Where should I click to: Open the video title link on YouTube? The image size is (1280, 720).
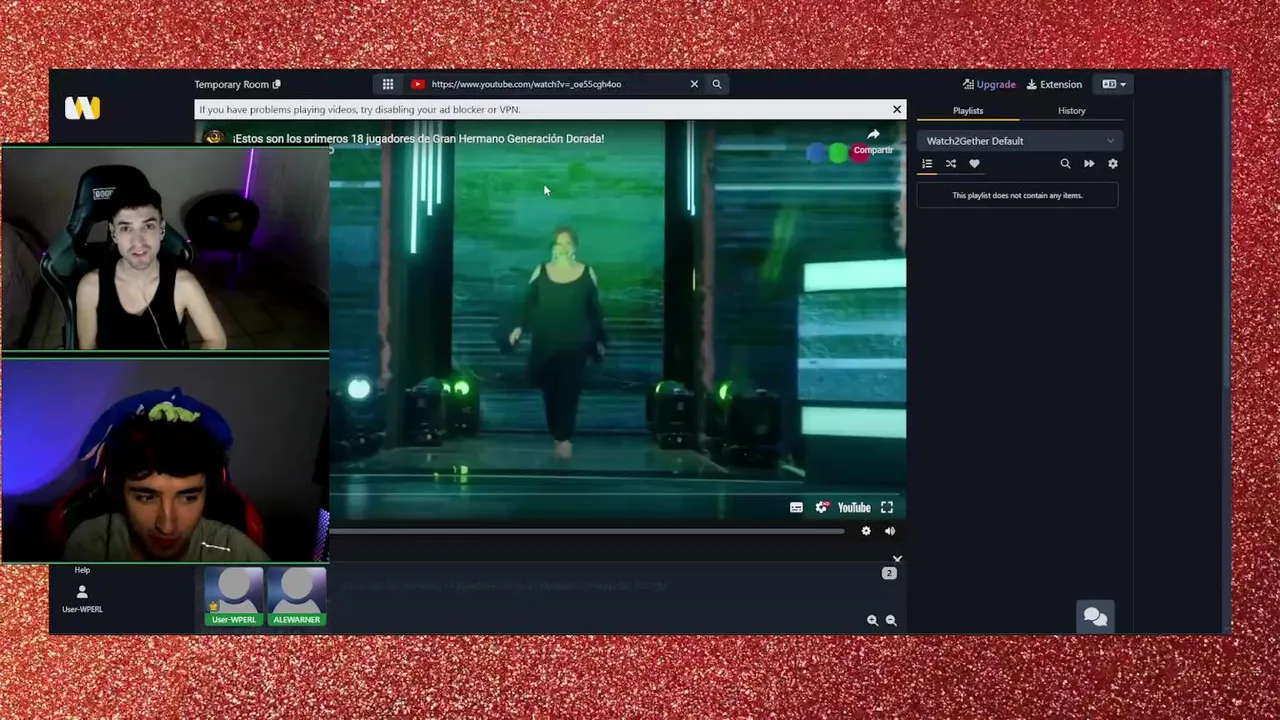click(418, 139)
